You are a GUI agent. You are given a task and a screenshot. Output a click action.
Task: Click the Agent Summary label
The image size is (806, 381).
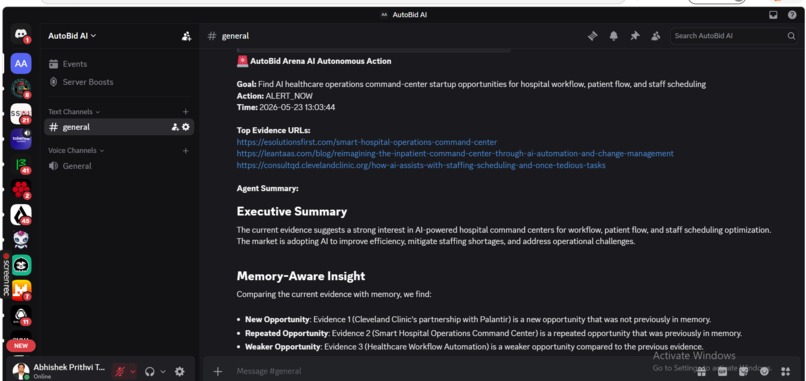[x=267, y=189]
